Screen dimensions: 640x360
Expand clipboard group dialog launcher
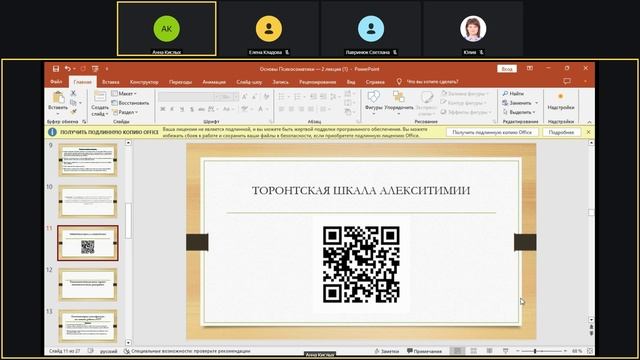pos(84,122)
